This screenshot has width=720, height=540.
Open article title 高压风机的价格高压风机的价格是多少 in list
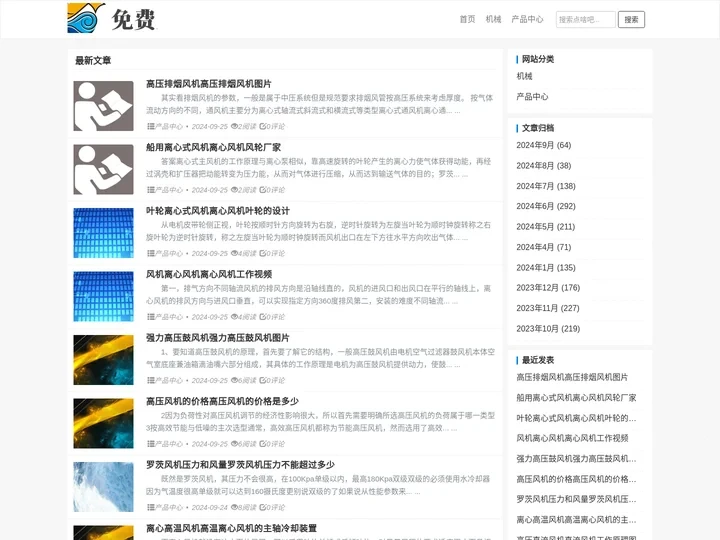click(x=222, y=401)
